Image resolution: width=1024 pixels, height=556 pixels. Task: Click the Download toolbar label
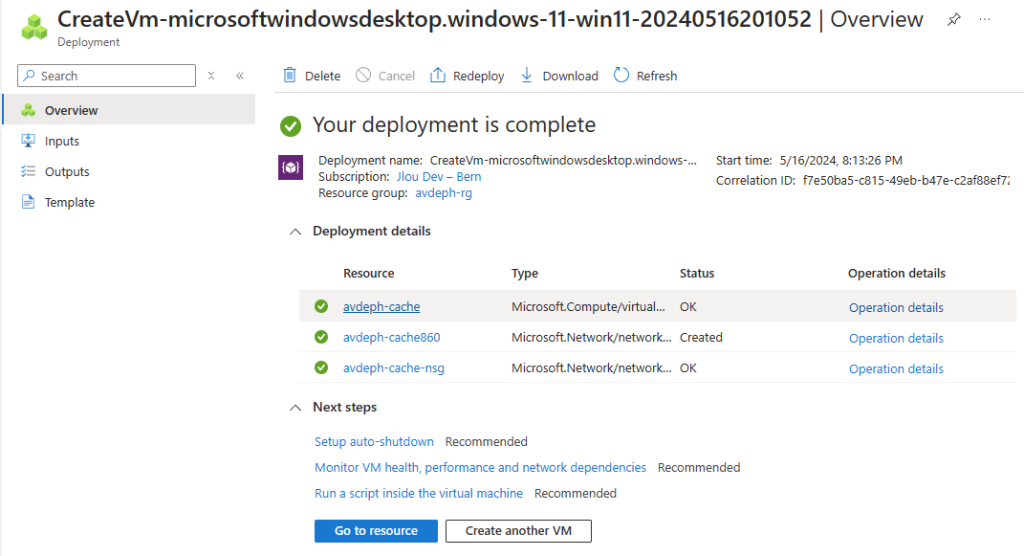[570, 76]
